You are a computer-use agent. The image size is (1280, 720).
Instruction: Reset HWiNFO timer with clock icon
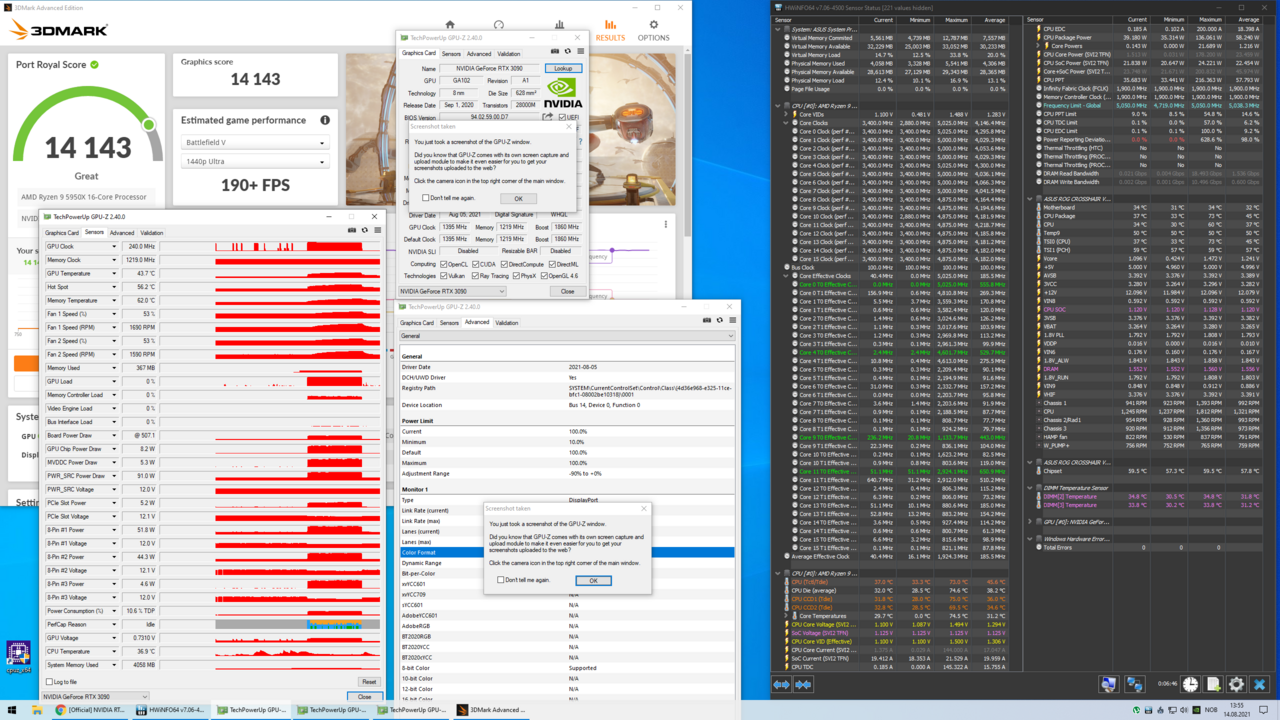pyautogui.click(x=1190, y=684)
